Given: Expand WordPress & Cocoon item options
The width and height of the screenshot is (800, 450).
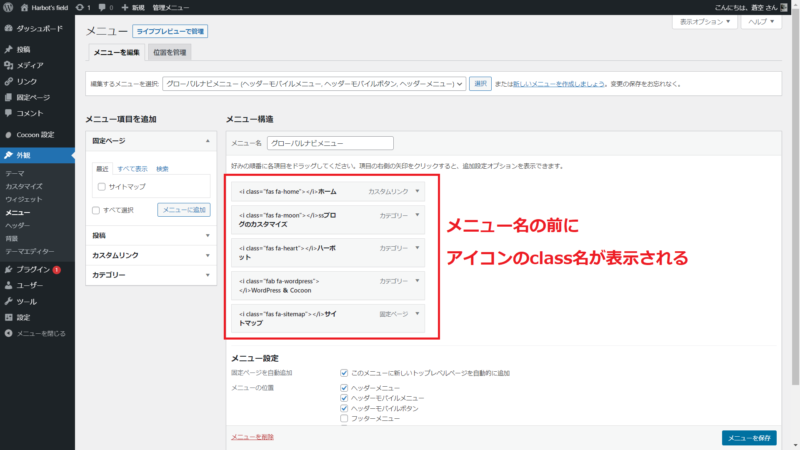Looking at the screenshot, I should [x=417, y=281].
